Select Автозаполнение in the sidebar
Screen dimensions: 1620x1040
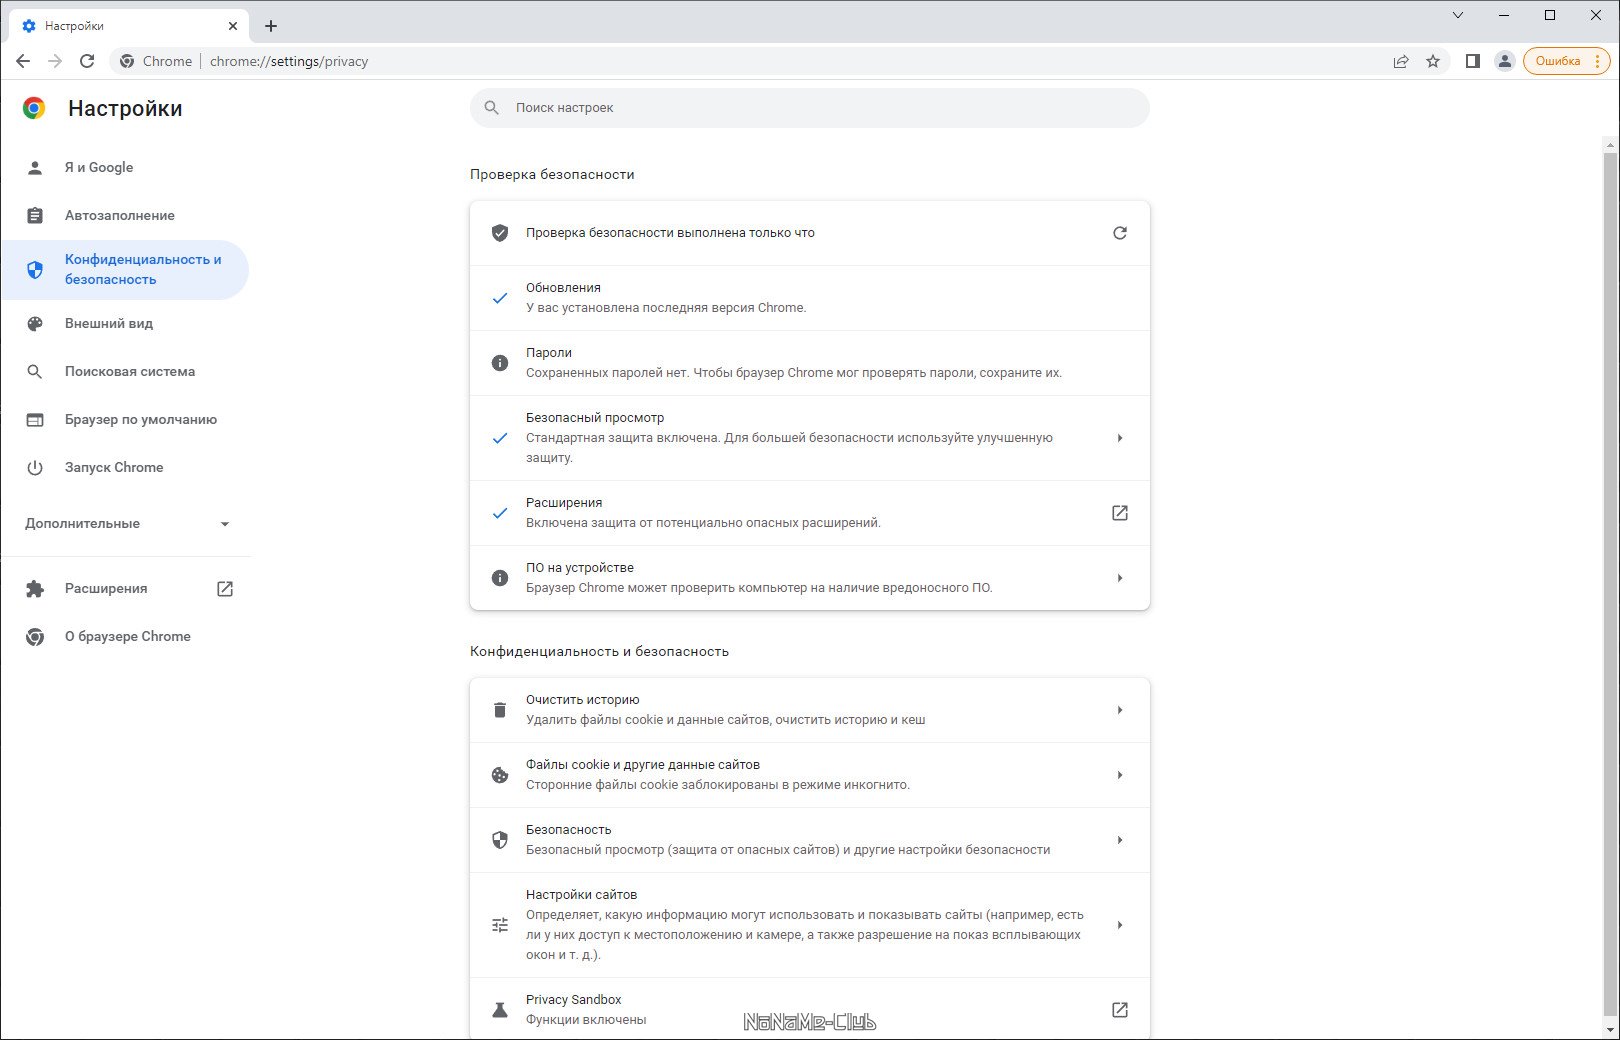coord(120,216)
